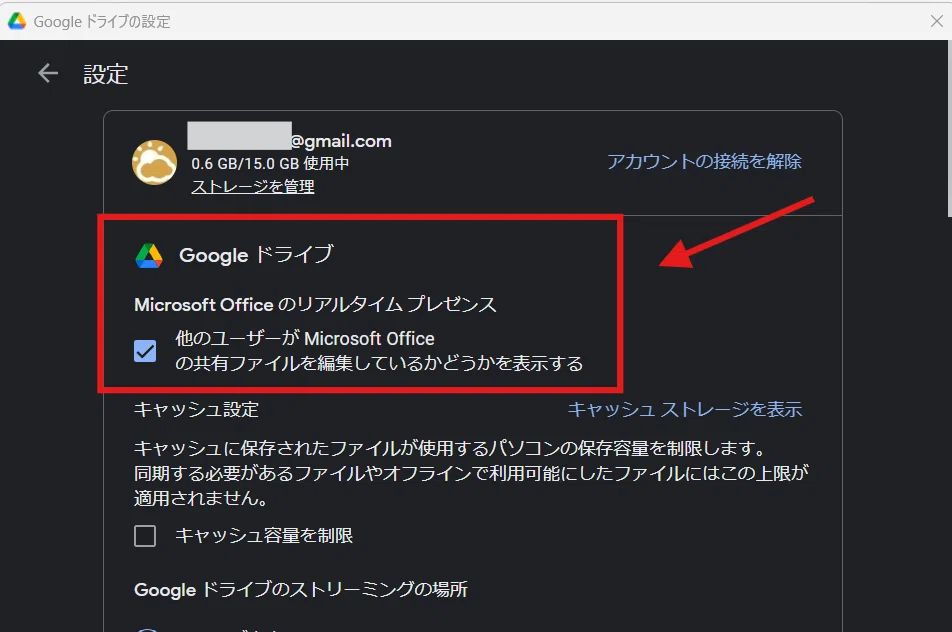The height and width of the screenshot is (632, 952).
Task: Go back using the arrow beside 設定
Action: coord(48,73)
